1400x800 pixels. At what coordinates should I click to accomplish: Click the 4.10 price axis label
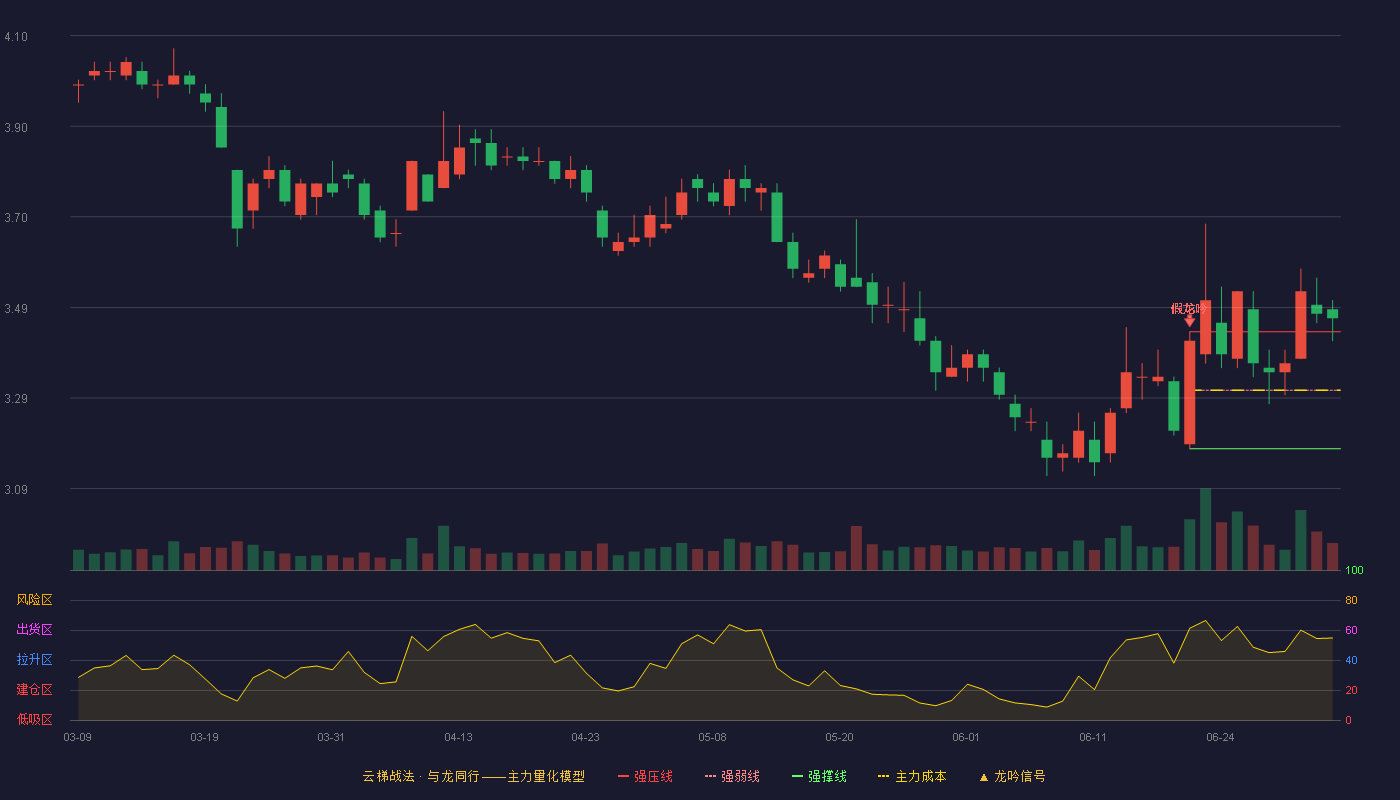[x=16, y=37]
